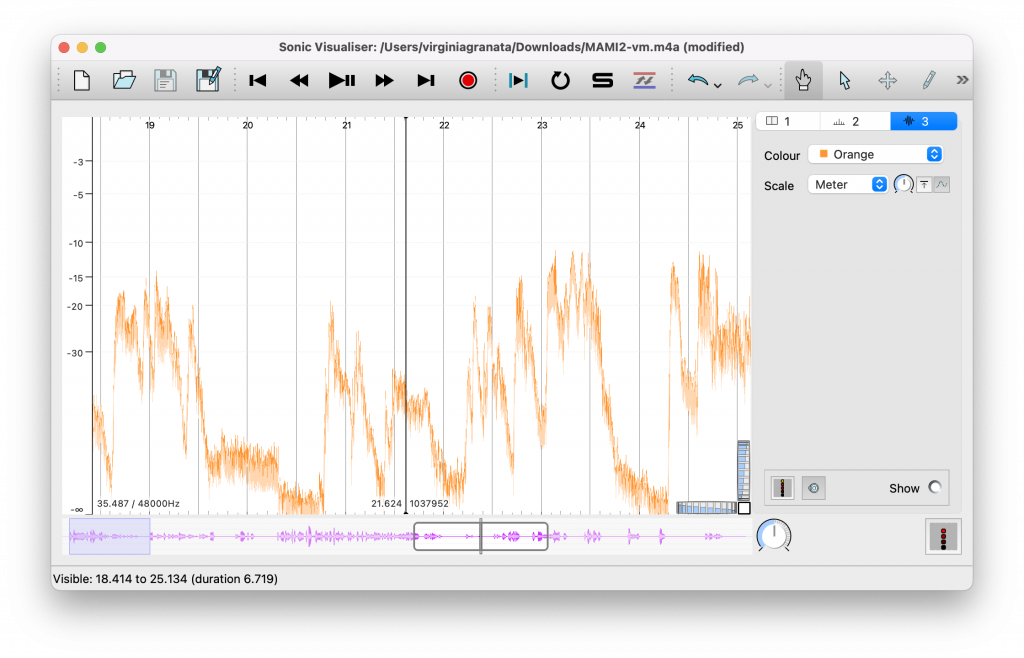Open layer playback parameters button
This screenshot has width=1024, height=658.
(813, 488)
